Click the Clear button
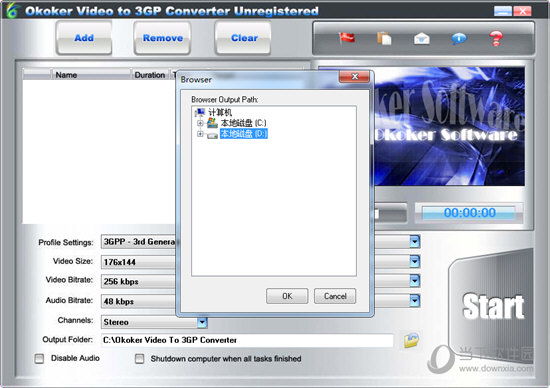The image size is (550, 388). pos(243,38)
